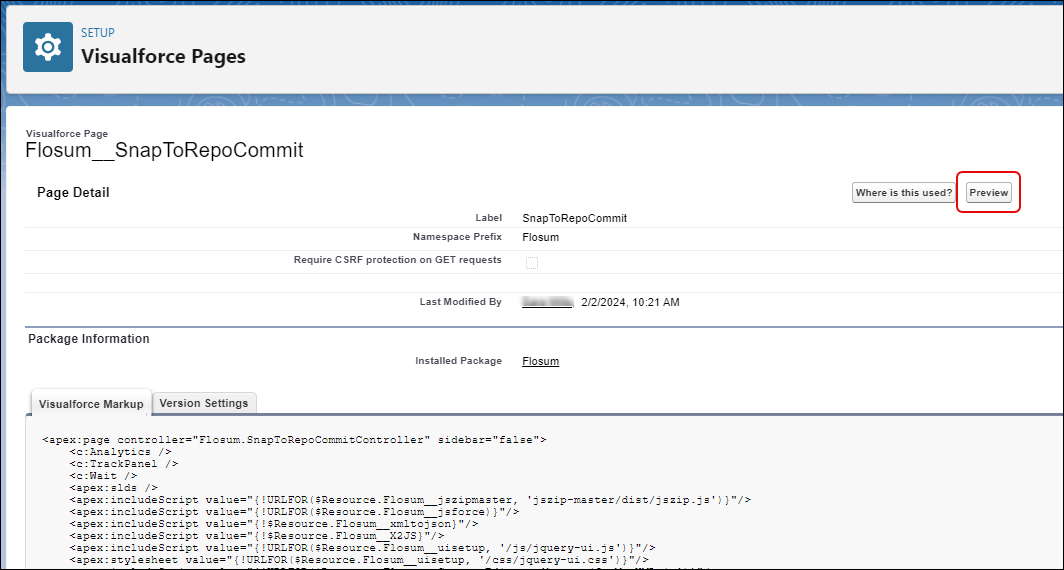Click the SETUP breadcrumb text
The image size is (1064, 570).
coord(98,33)
